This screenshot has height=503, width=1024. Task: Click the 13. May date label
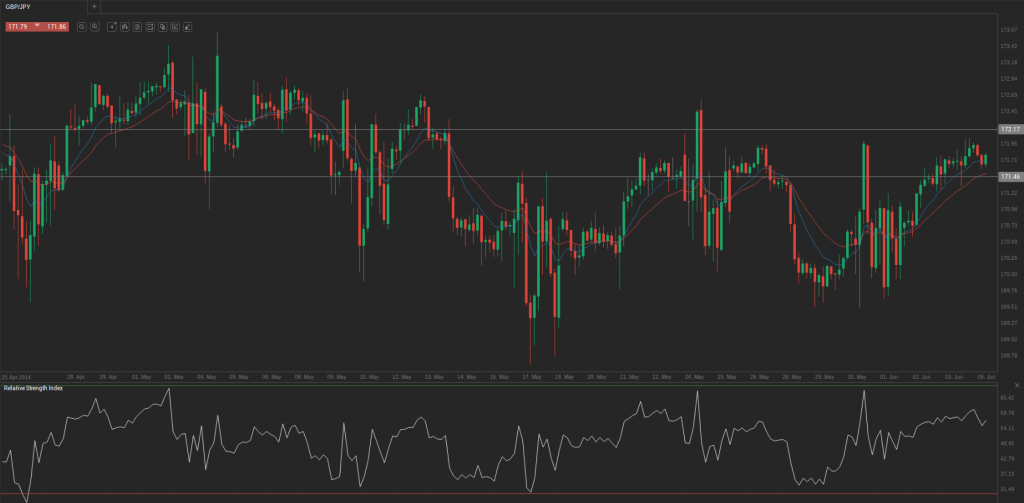[434, 377]
